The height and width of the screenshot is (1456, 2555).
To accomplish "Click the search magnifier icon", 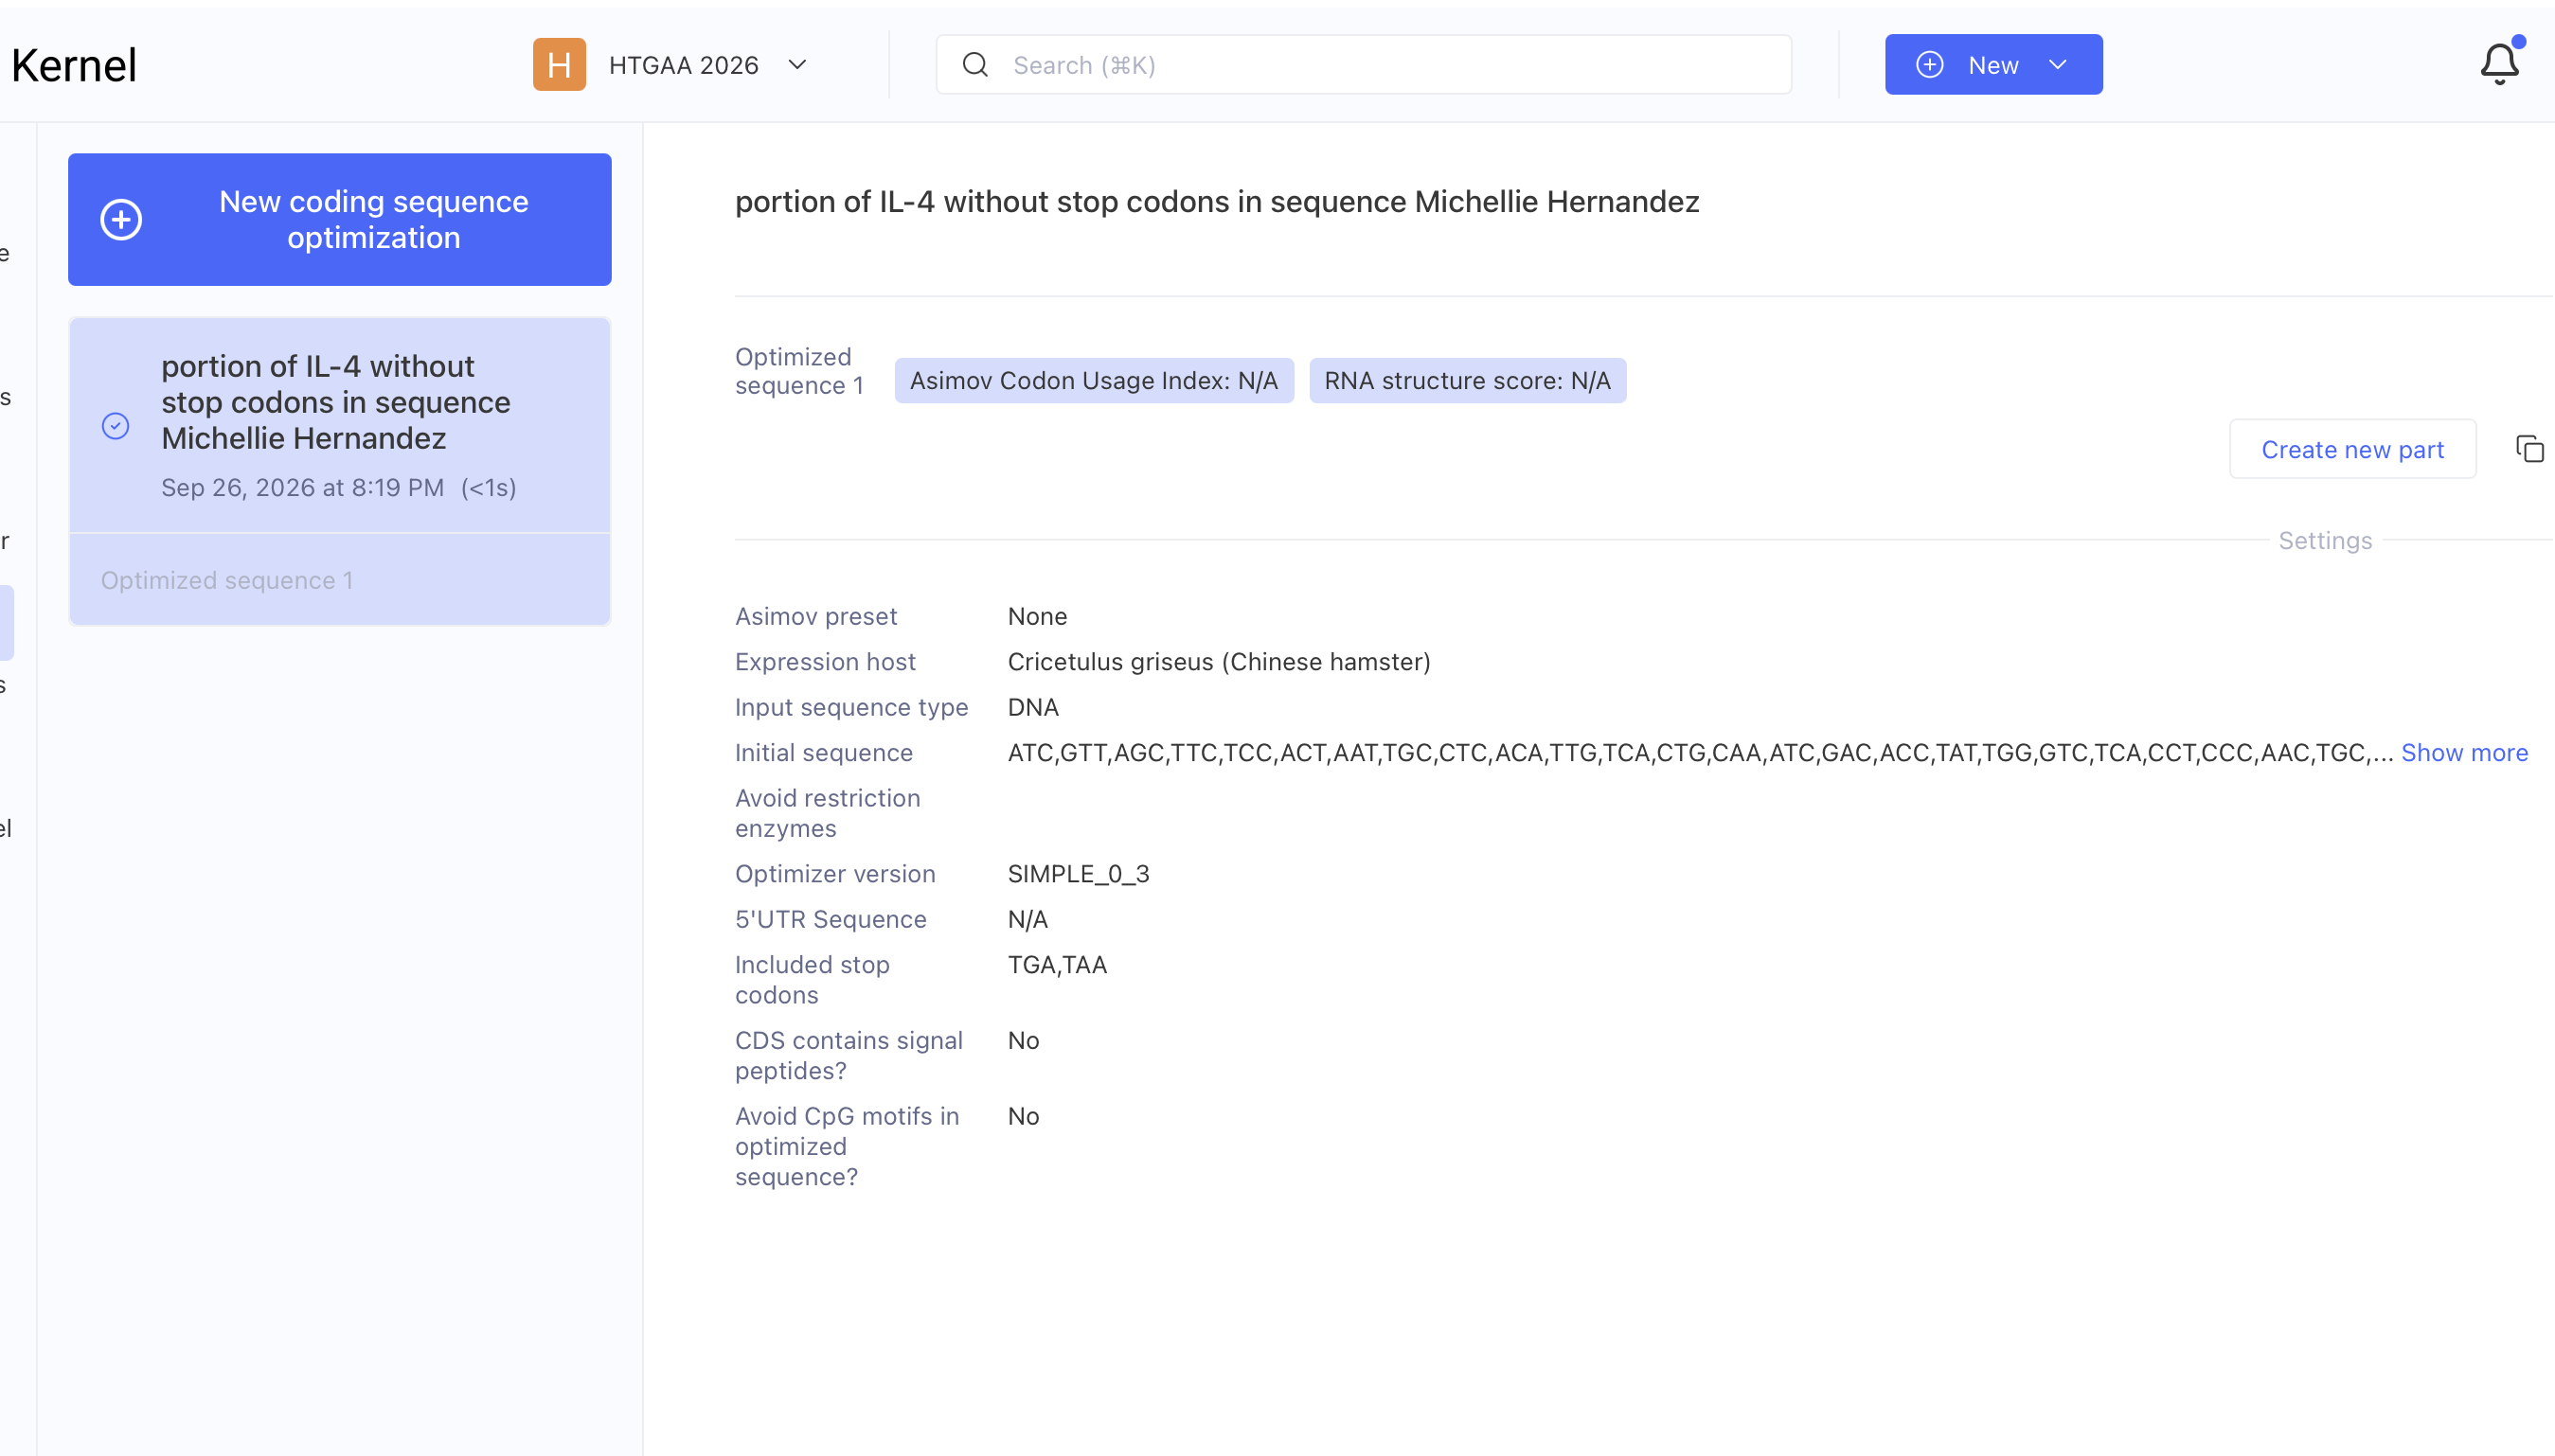I will click(x=975, y=65).
